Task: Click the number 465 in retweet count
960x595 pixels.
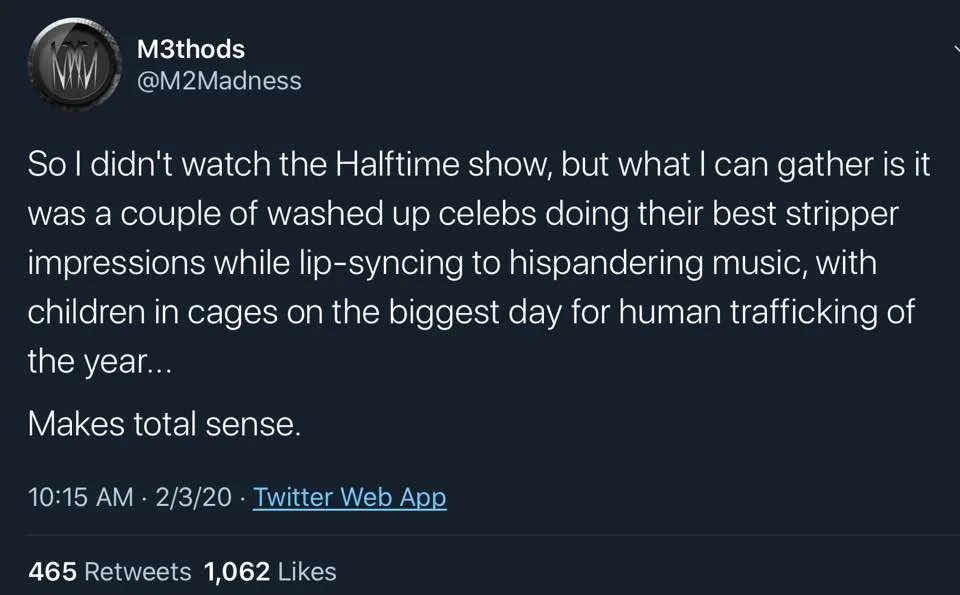Action: click(x=53, y=572)
